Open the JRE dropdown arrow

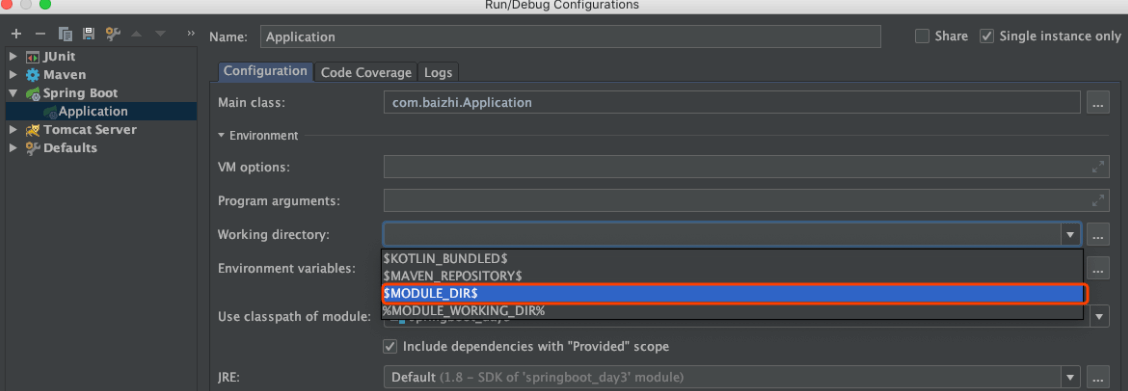click(x=1070, y=377)
